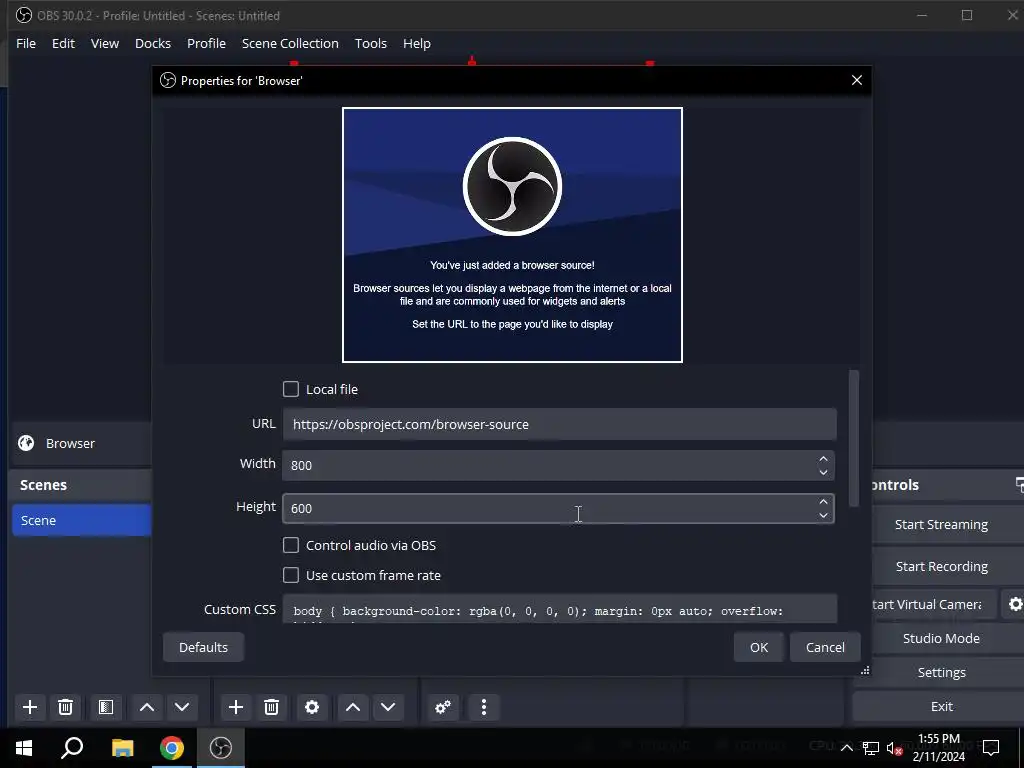Click the Browser source globe icon

point(26,443)
